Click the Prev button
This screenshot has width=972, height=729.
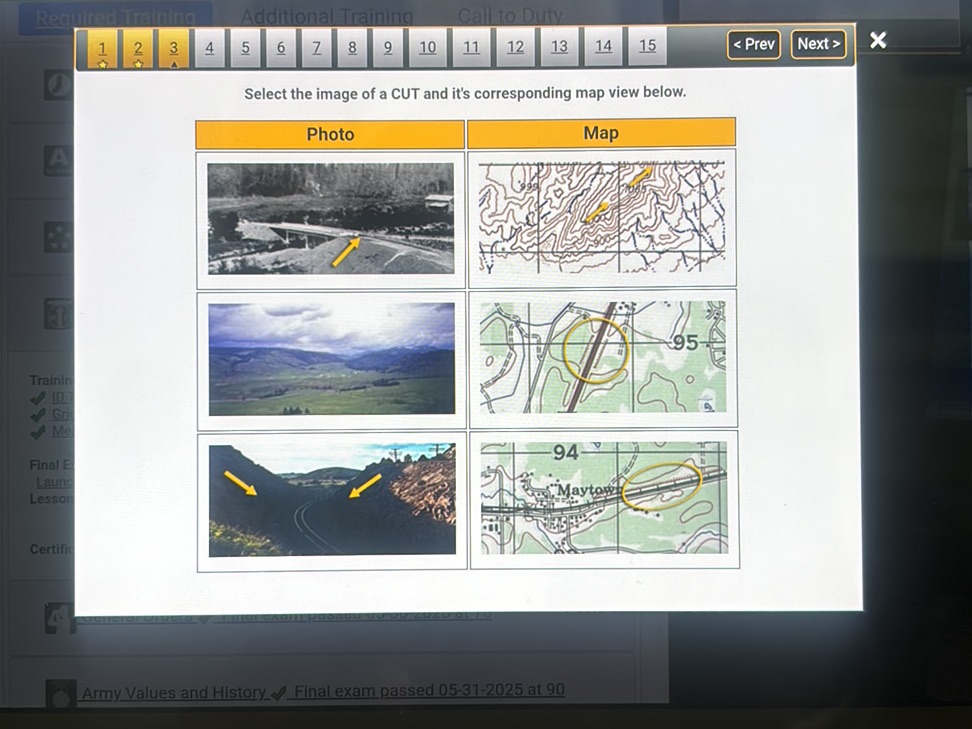pos(754,45)
